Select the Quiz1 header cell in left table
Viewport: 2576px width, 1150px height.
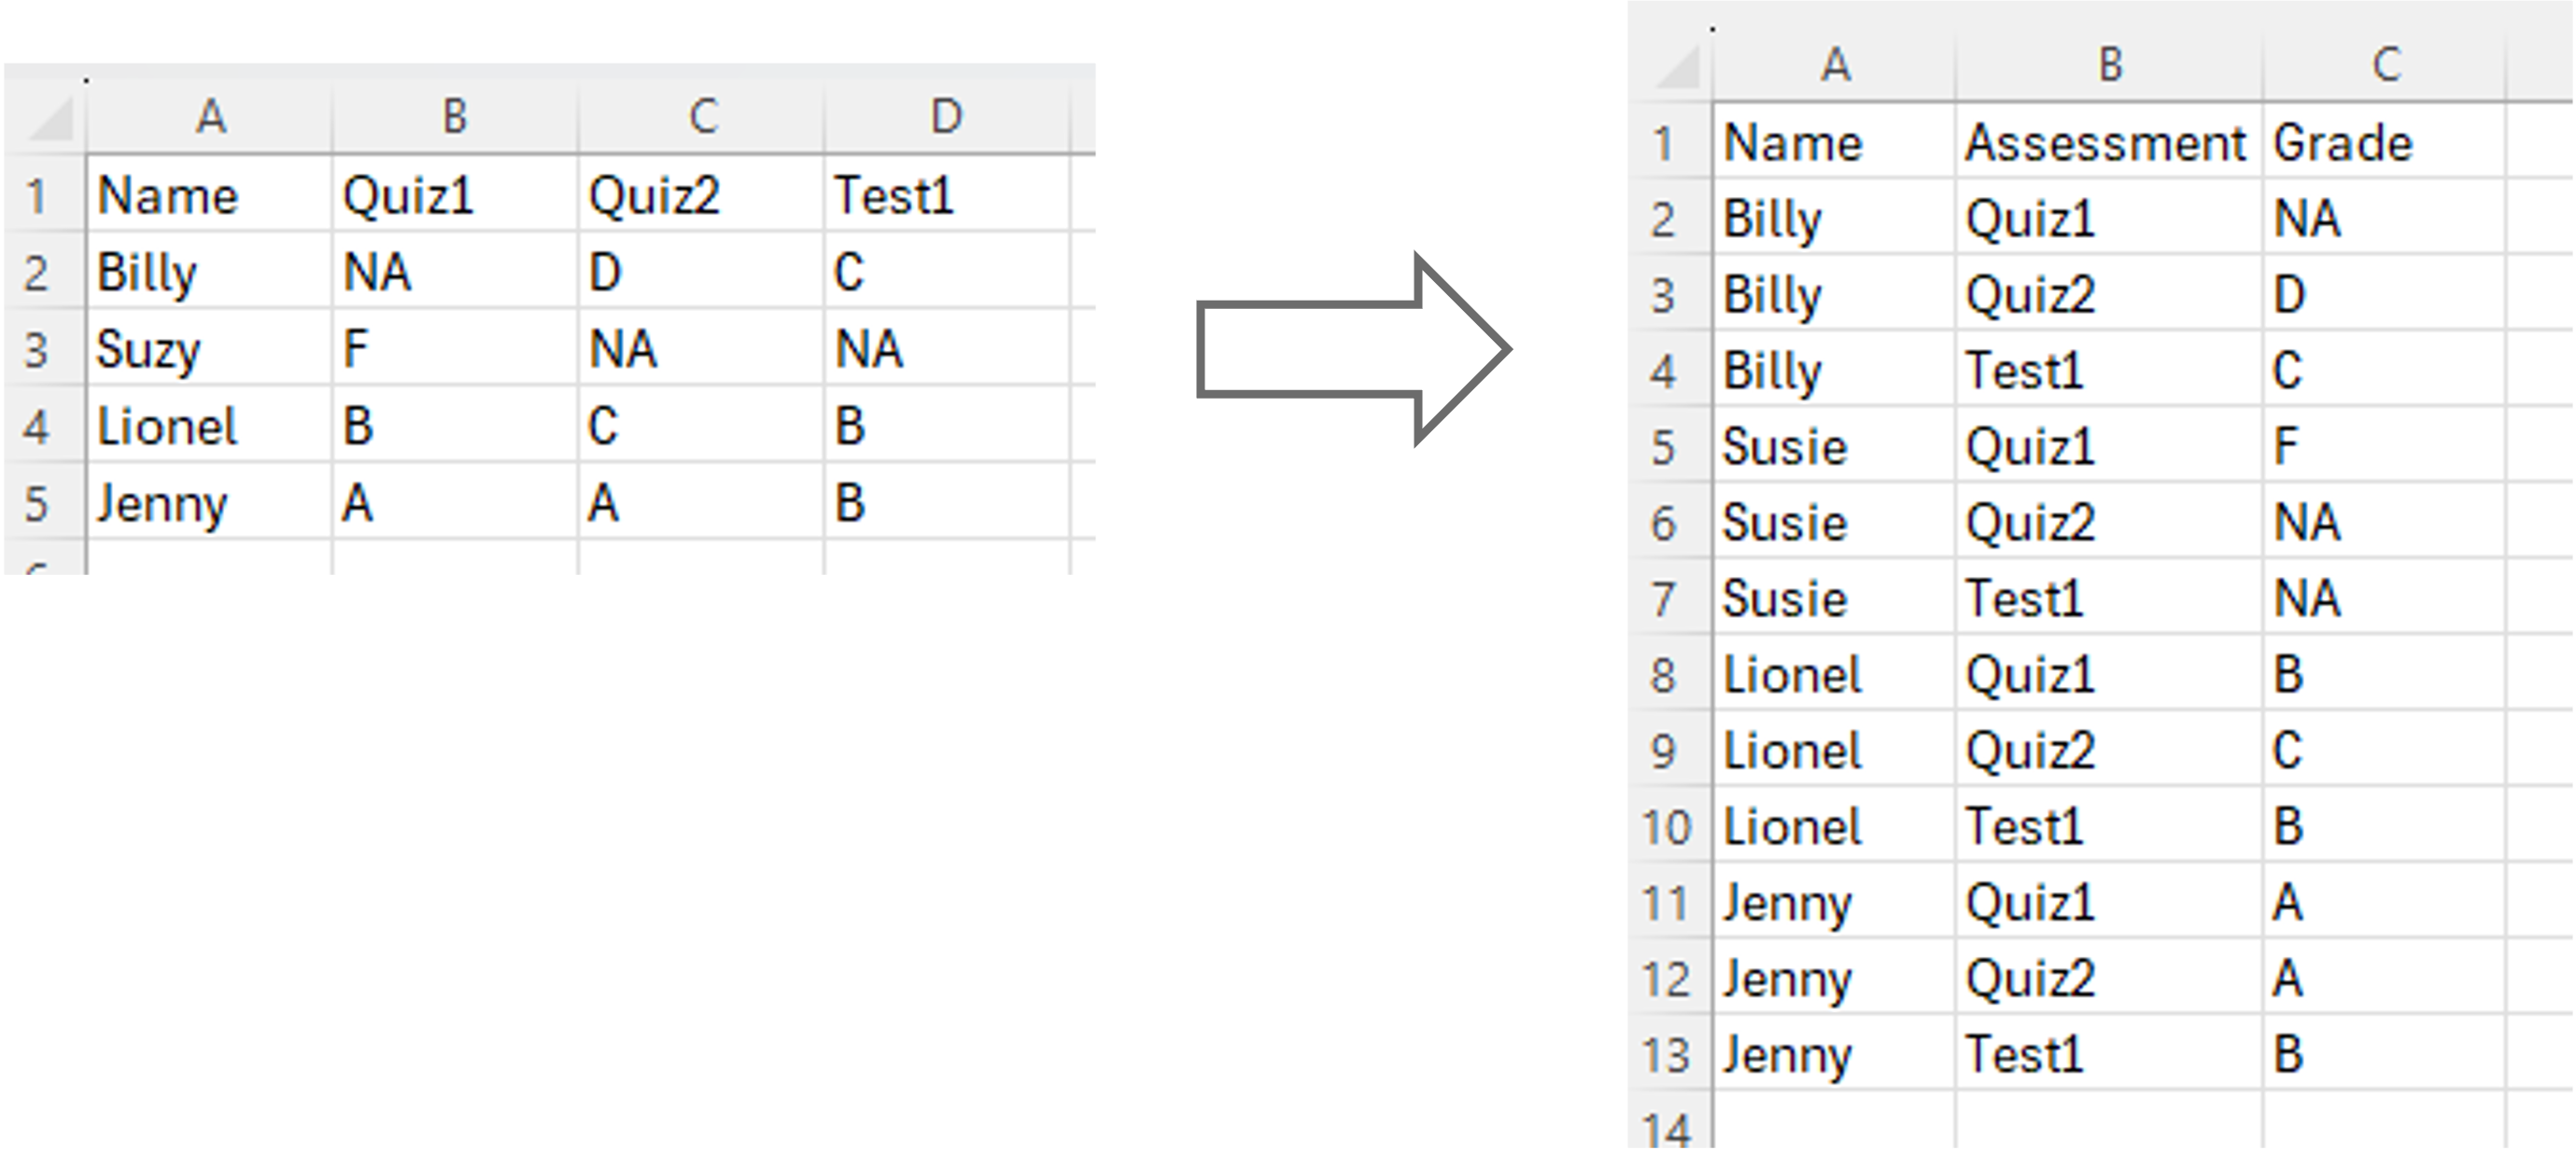point(454,195)
